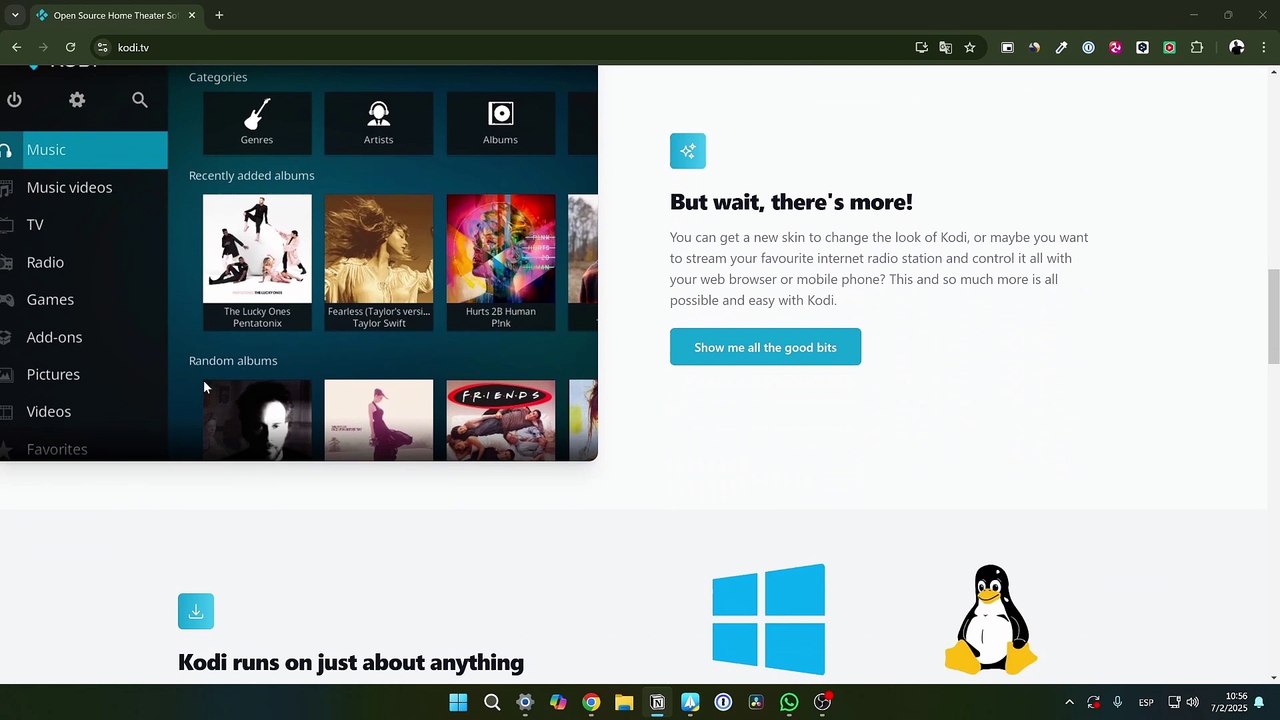Open the Artists category tile

point(378,123)
